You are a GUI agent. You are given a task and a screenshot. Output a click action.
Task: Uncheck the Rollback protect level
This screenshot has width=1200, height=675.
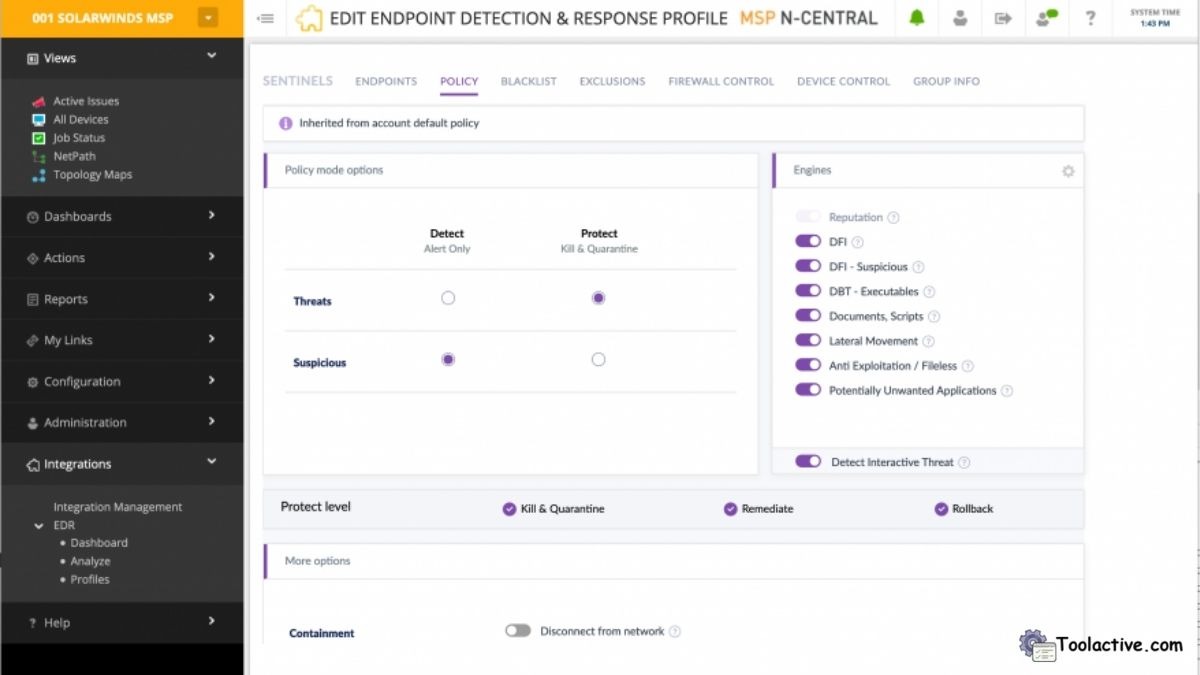pyautogui.click(x=941, y=509)
